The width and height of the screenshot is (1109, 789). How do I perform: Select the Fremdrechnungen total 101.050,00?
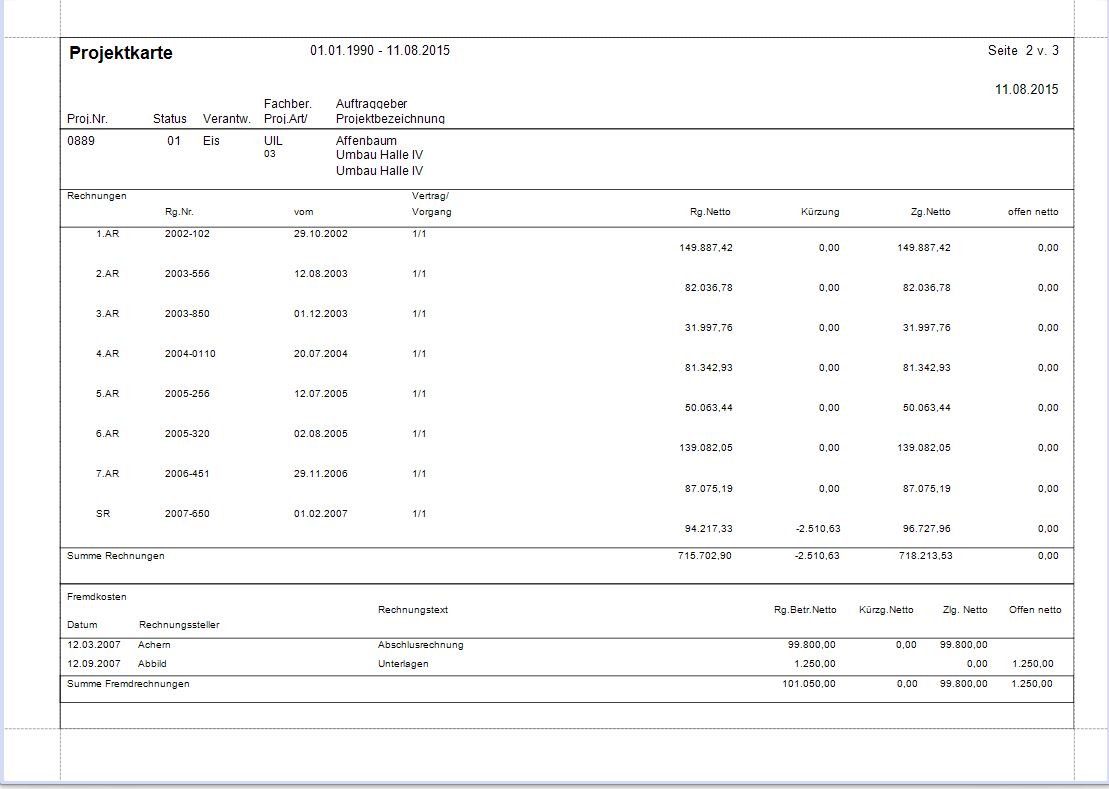809,684
